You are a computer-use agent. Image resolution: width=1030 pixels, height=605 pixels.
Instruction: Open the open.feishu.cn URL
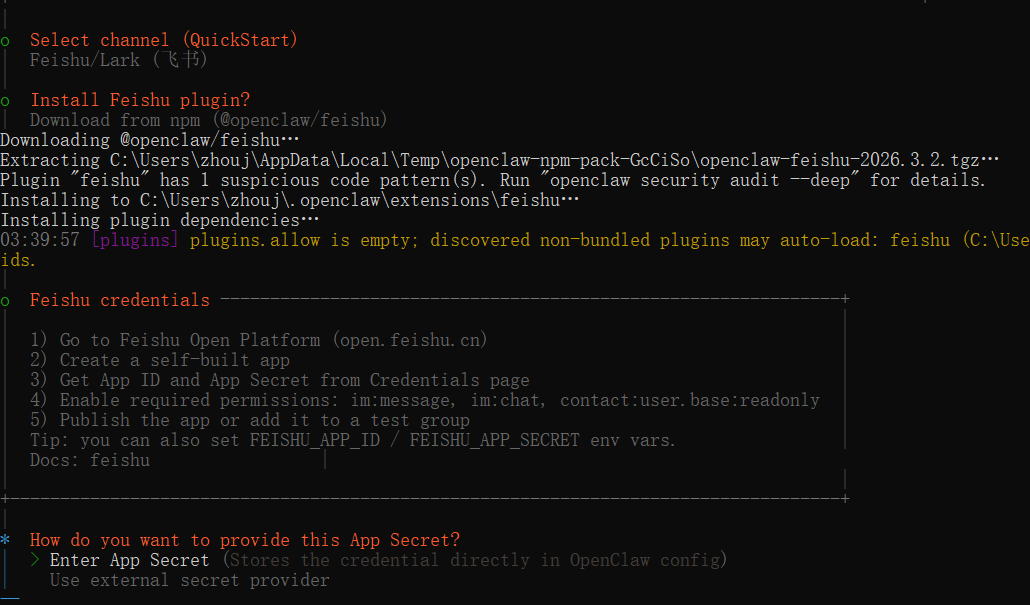click(x=412, y=340)
